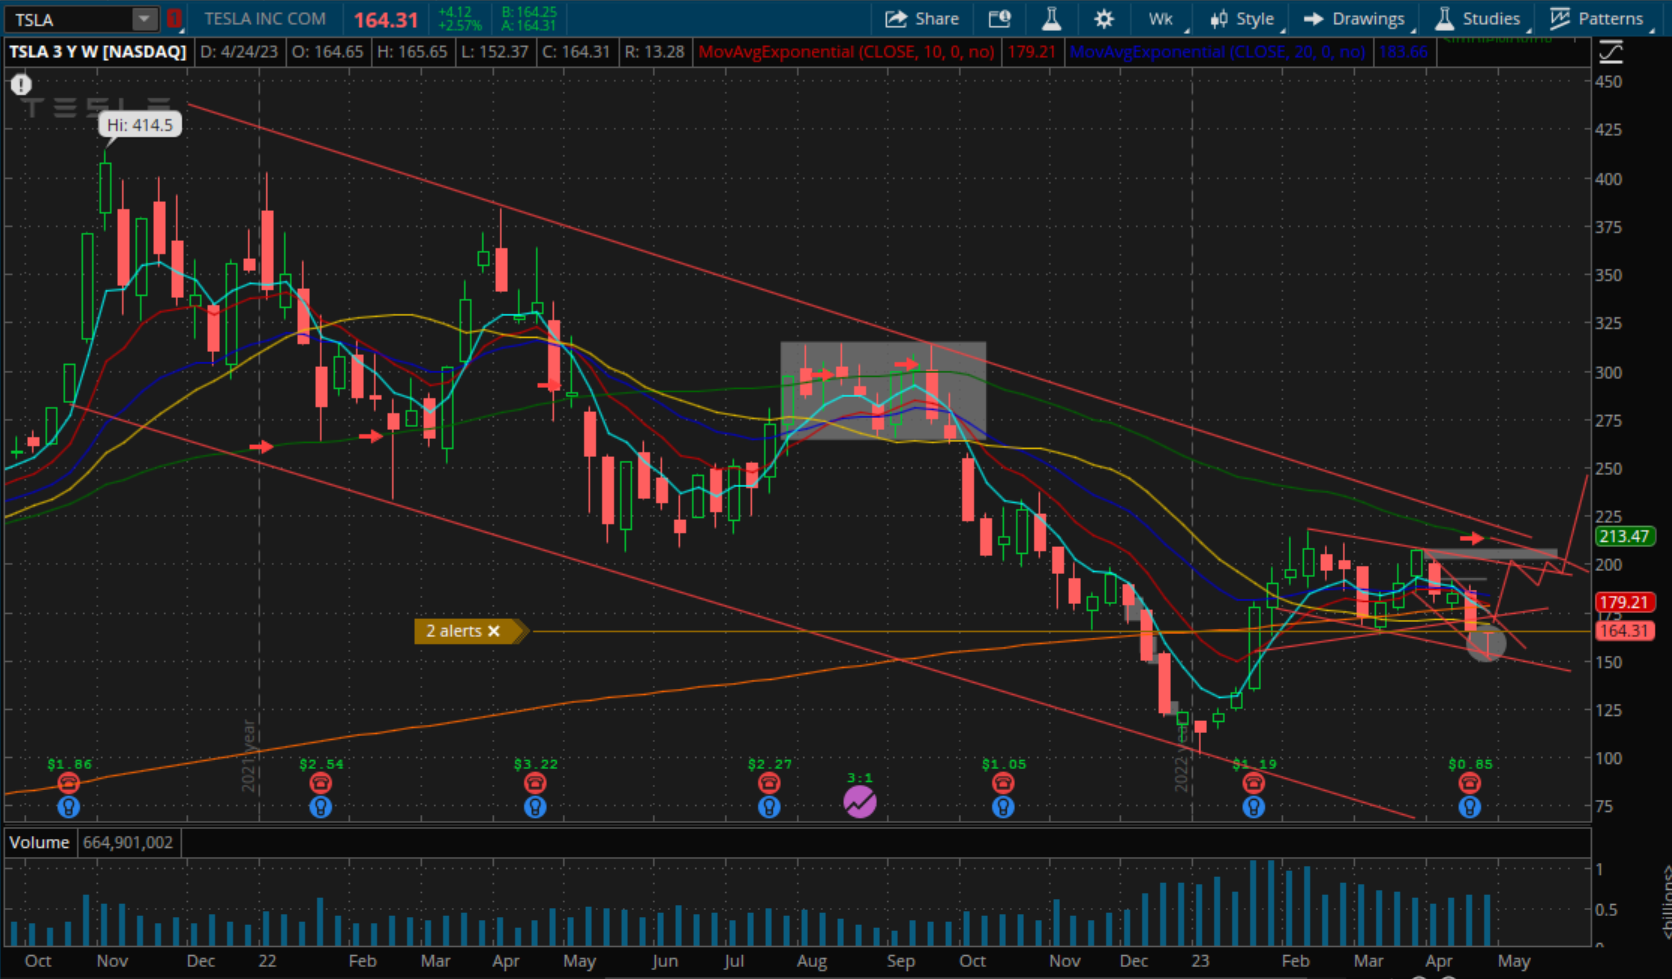Open the Drawings dropdown menu
The image size is (1672, 979).
[x=1358, y=19]
